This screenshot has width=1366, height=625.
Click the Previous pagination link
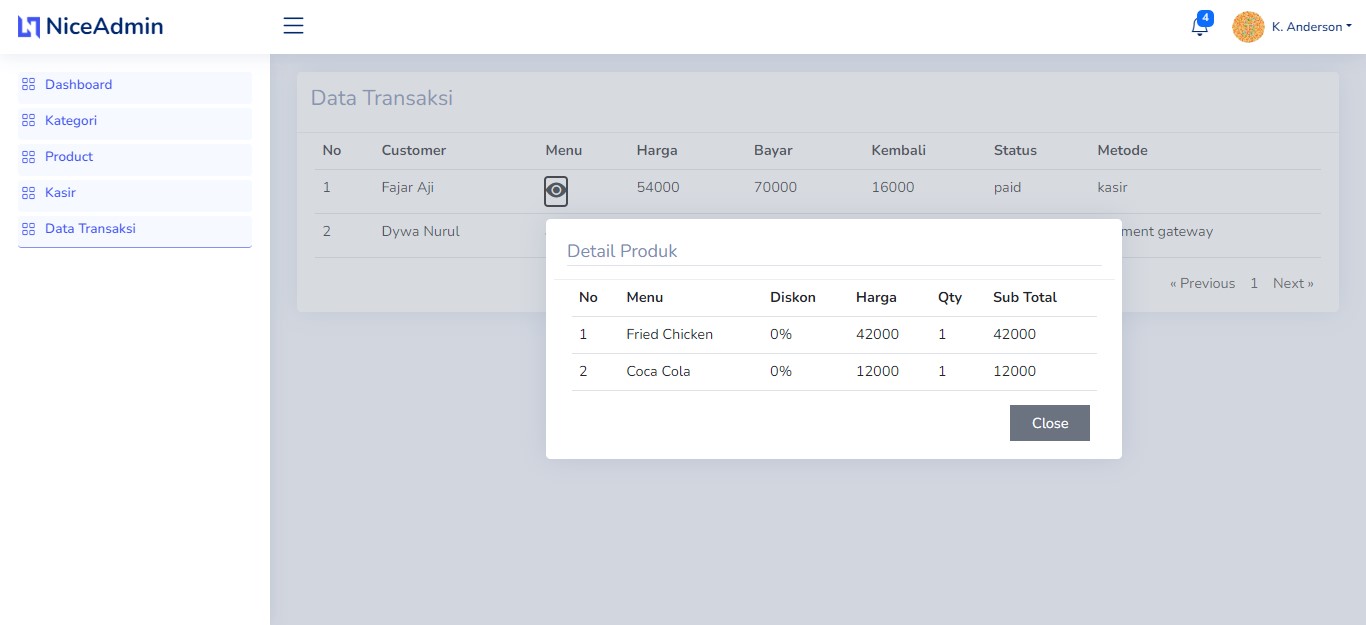click(1202, 283)
